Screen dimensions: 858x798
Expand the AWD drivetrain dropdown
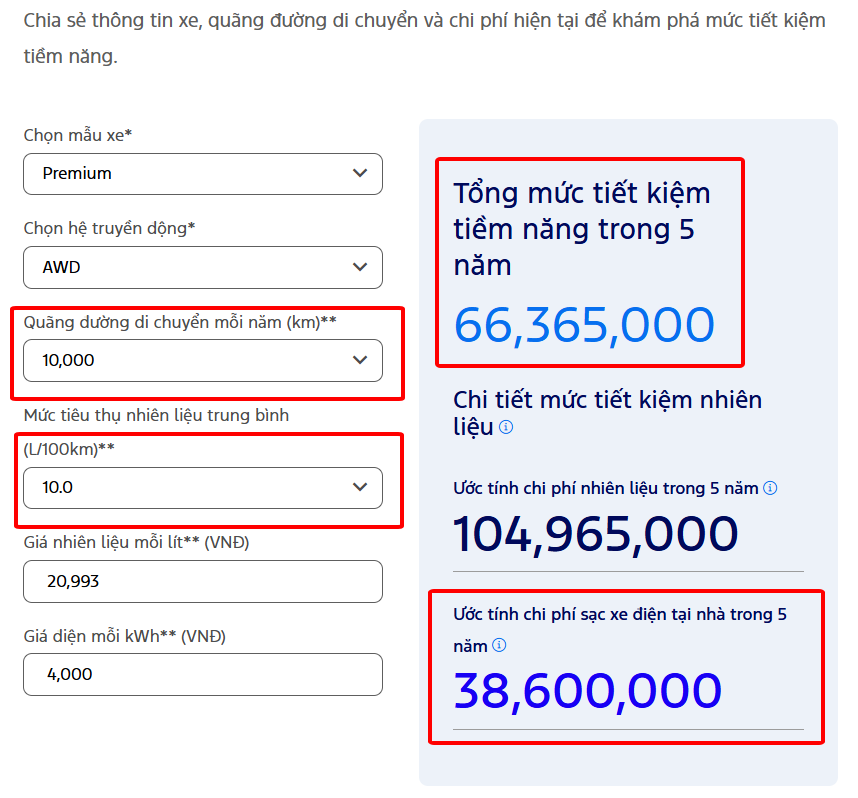[203, 267]
